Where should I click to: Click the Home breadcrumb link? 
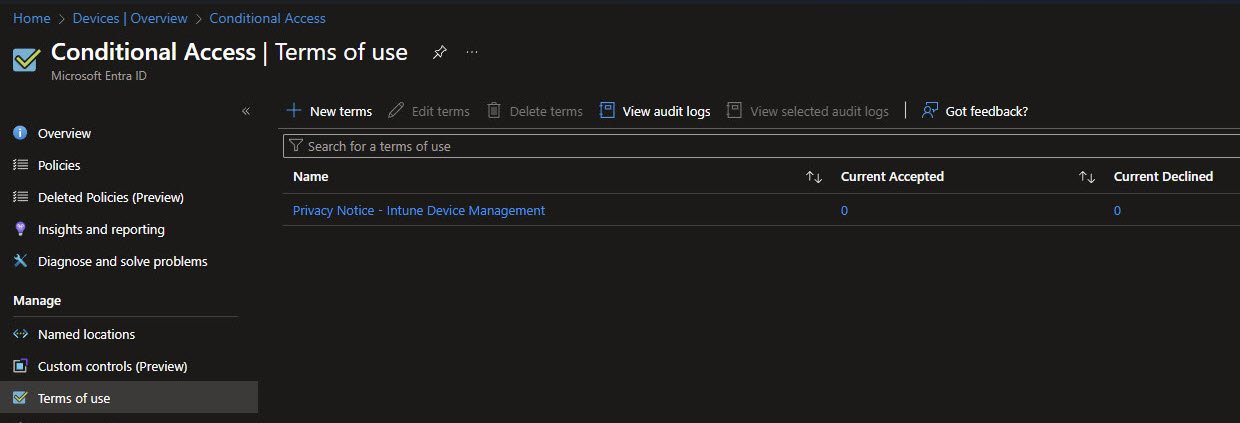click(x=31, y=18)
